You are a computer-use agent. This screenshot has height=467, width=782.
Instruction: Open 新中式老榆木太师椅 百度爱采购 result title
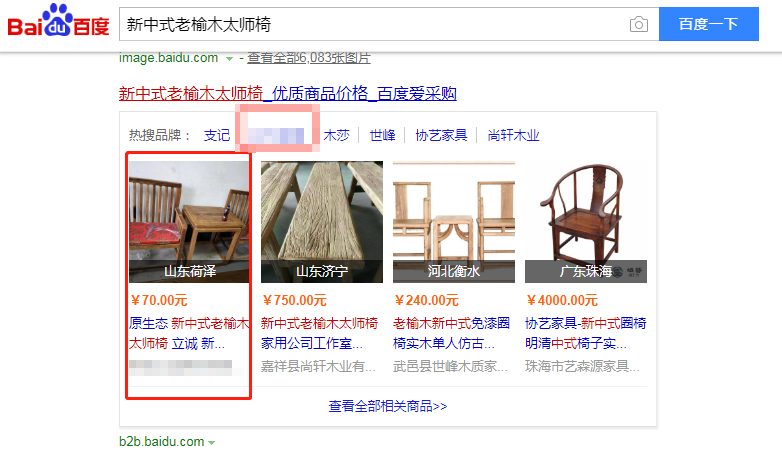coord(288,93)
